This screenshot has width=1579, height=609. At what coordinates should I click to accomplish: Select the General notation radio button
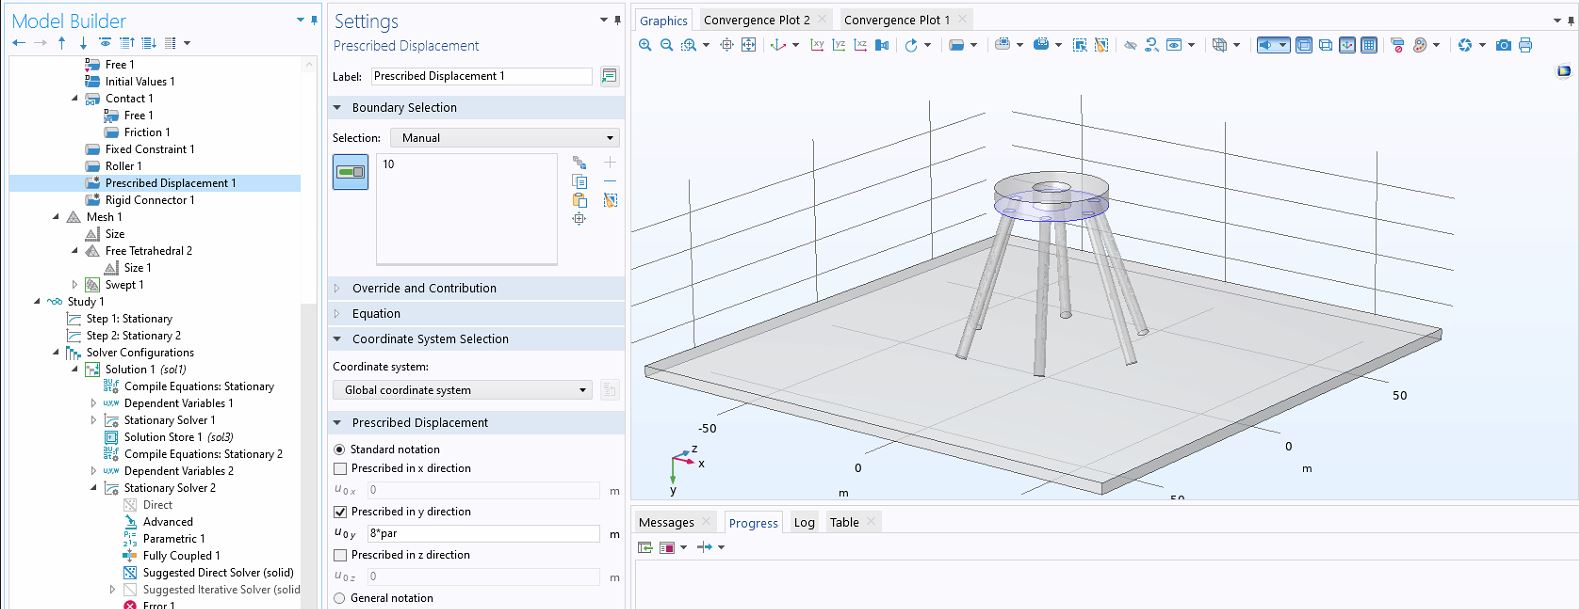tap(339, 598)
